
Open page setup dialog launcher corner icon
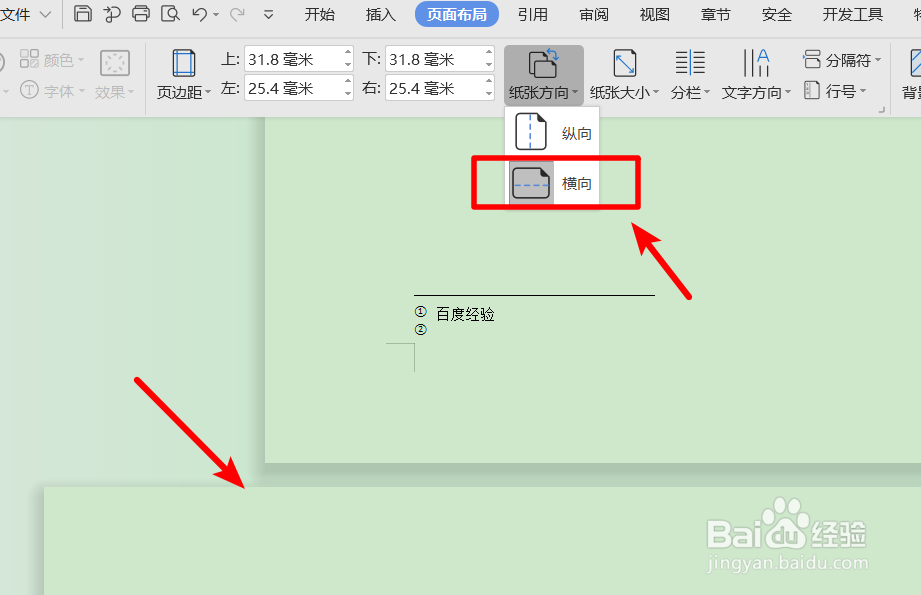(881, 109)
